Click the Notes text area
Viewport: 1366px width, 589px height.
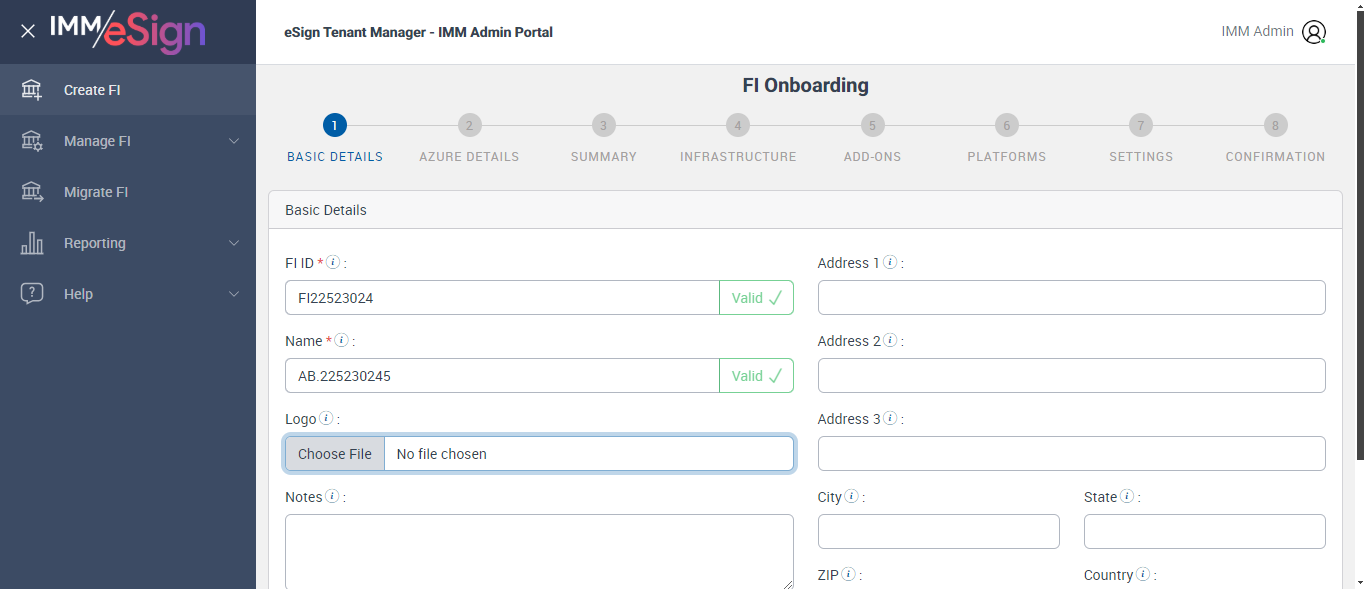539,551
